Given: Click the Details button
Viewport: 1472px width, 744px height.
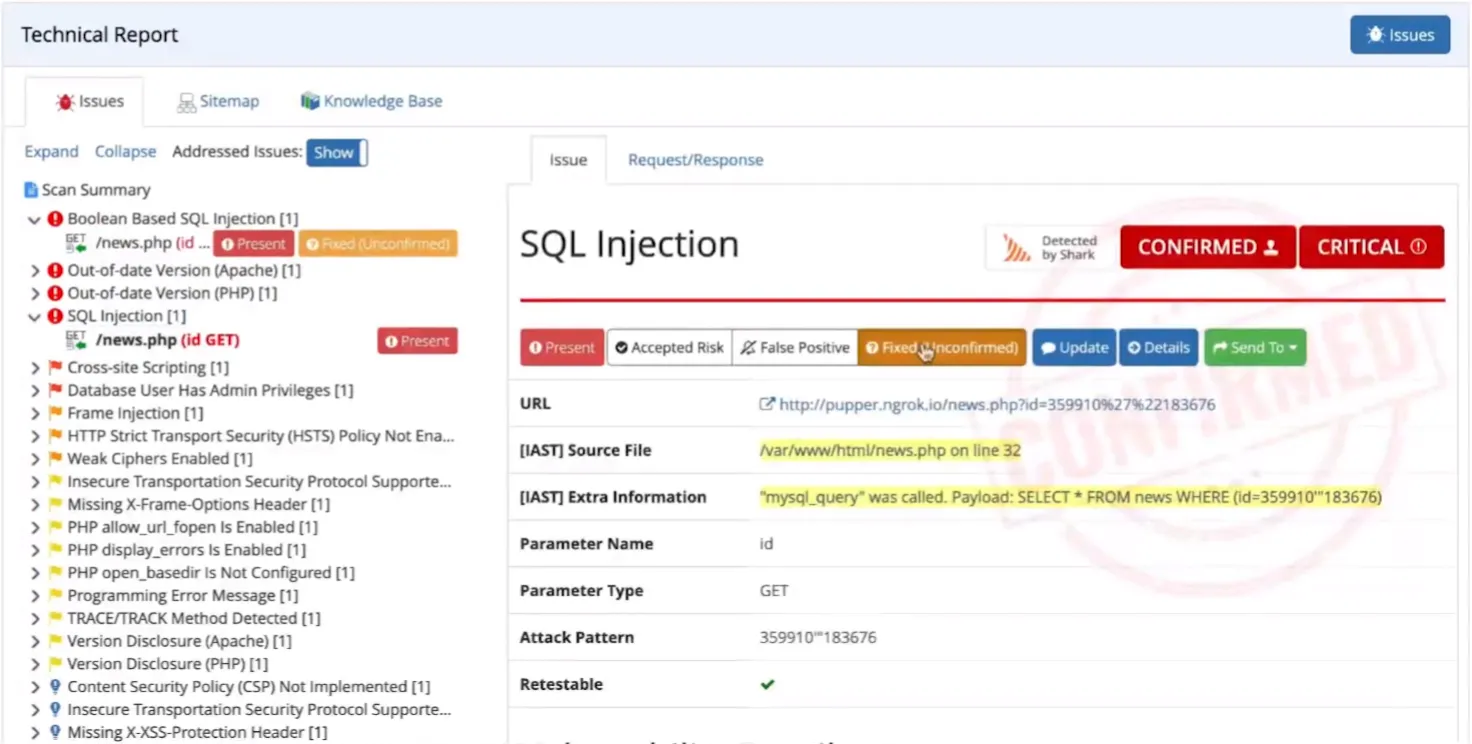Looking at the screenshot, I should [x=1159, y=348].
